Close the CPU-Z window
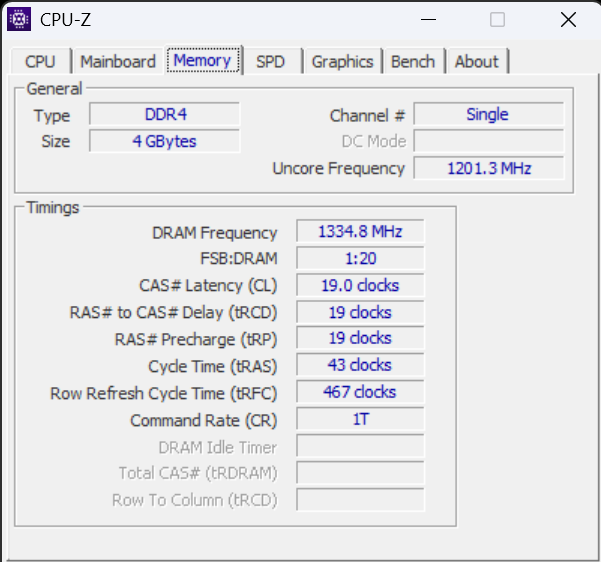This screenshot has width=601, height=562. click(568, 19)
